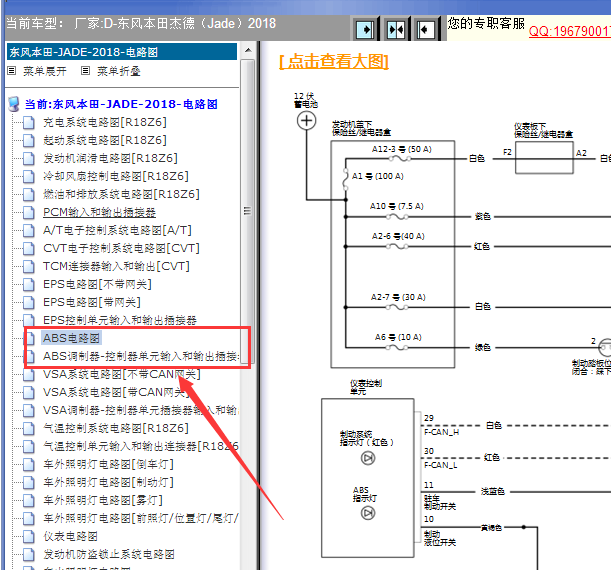The width and height of the screenshot is (611, 570).
Task: Click document icon for 燃油和排放系统电路图
Action: [x=28, y=194]
